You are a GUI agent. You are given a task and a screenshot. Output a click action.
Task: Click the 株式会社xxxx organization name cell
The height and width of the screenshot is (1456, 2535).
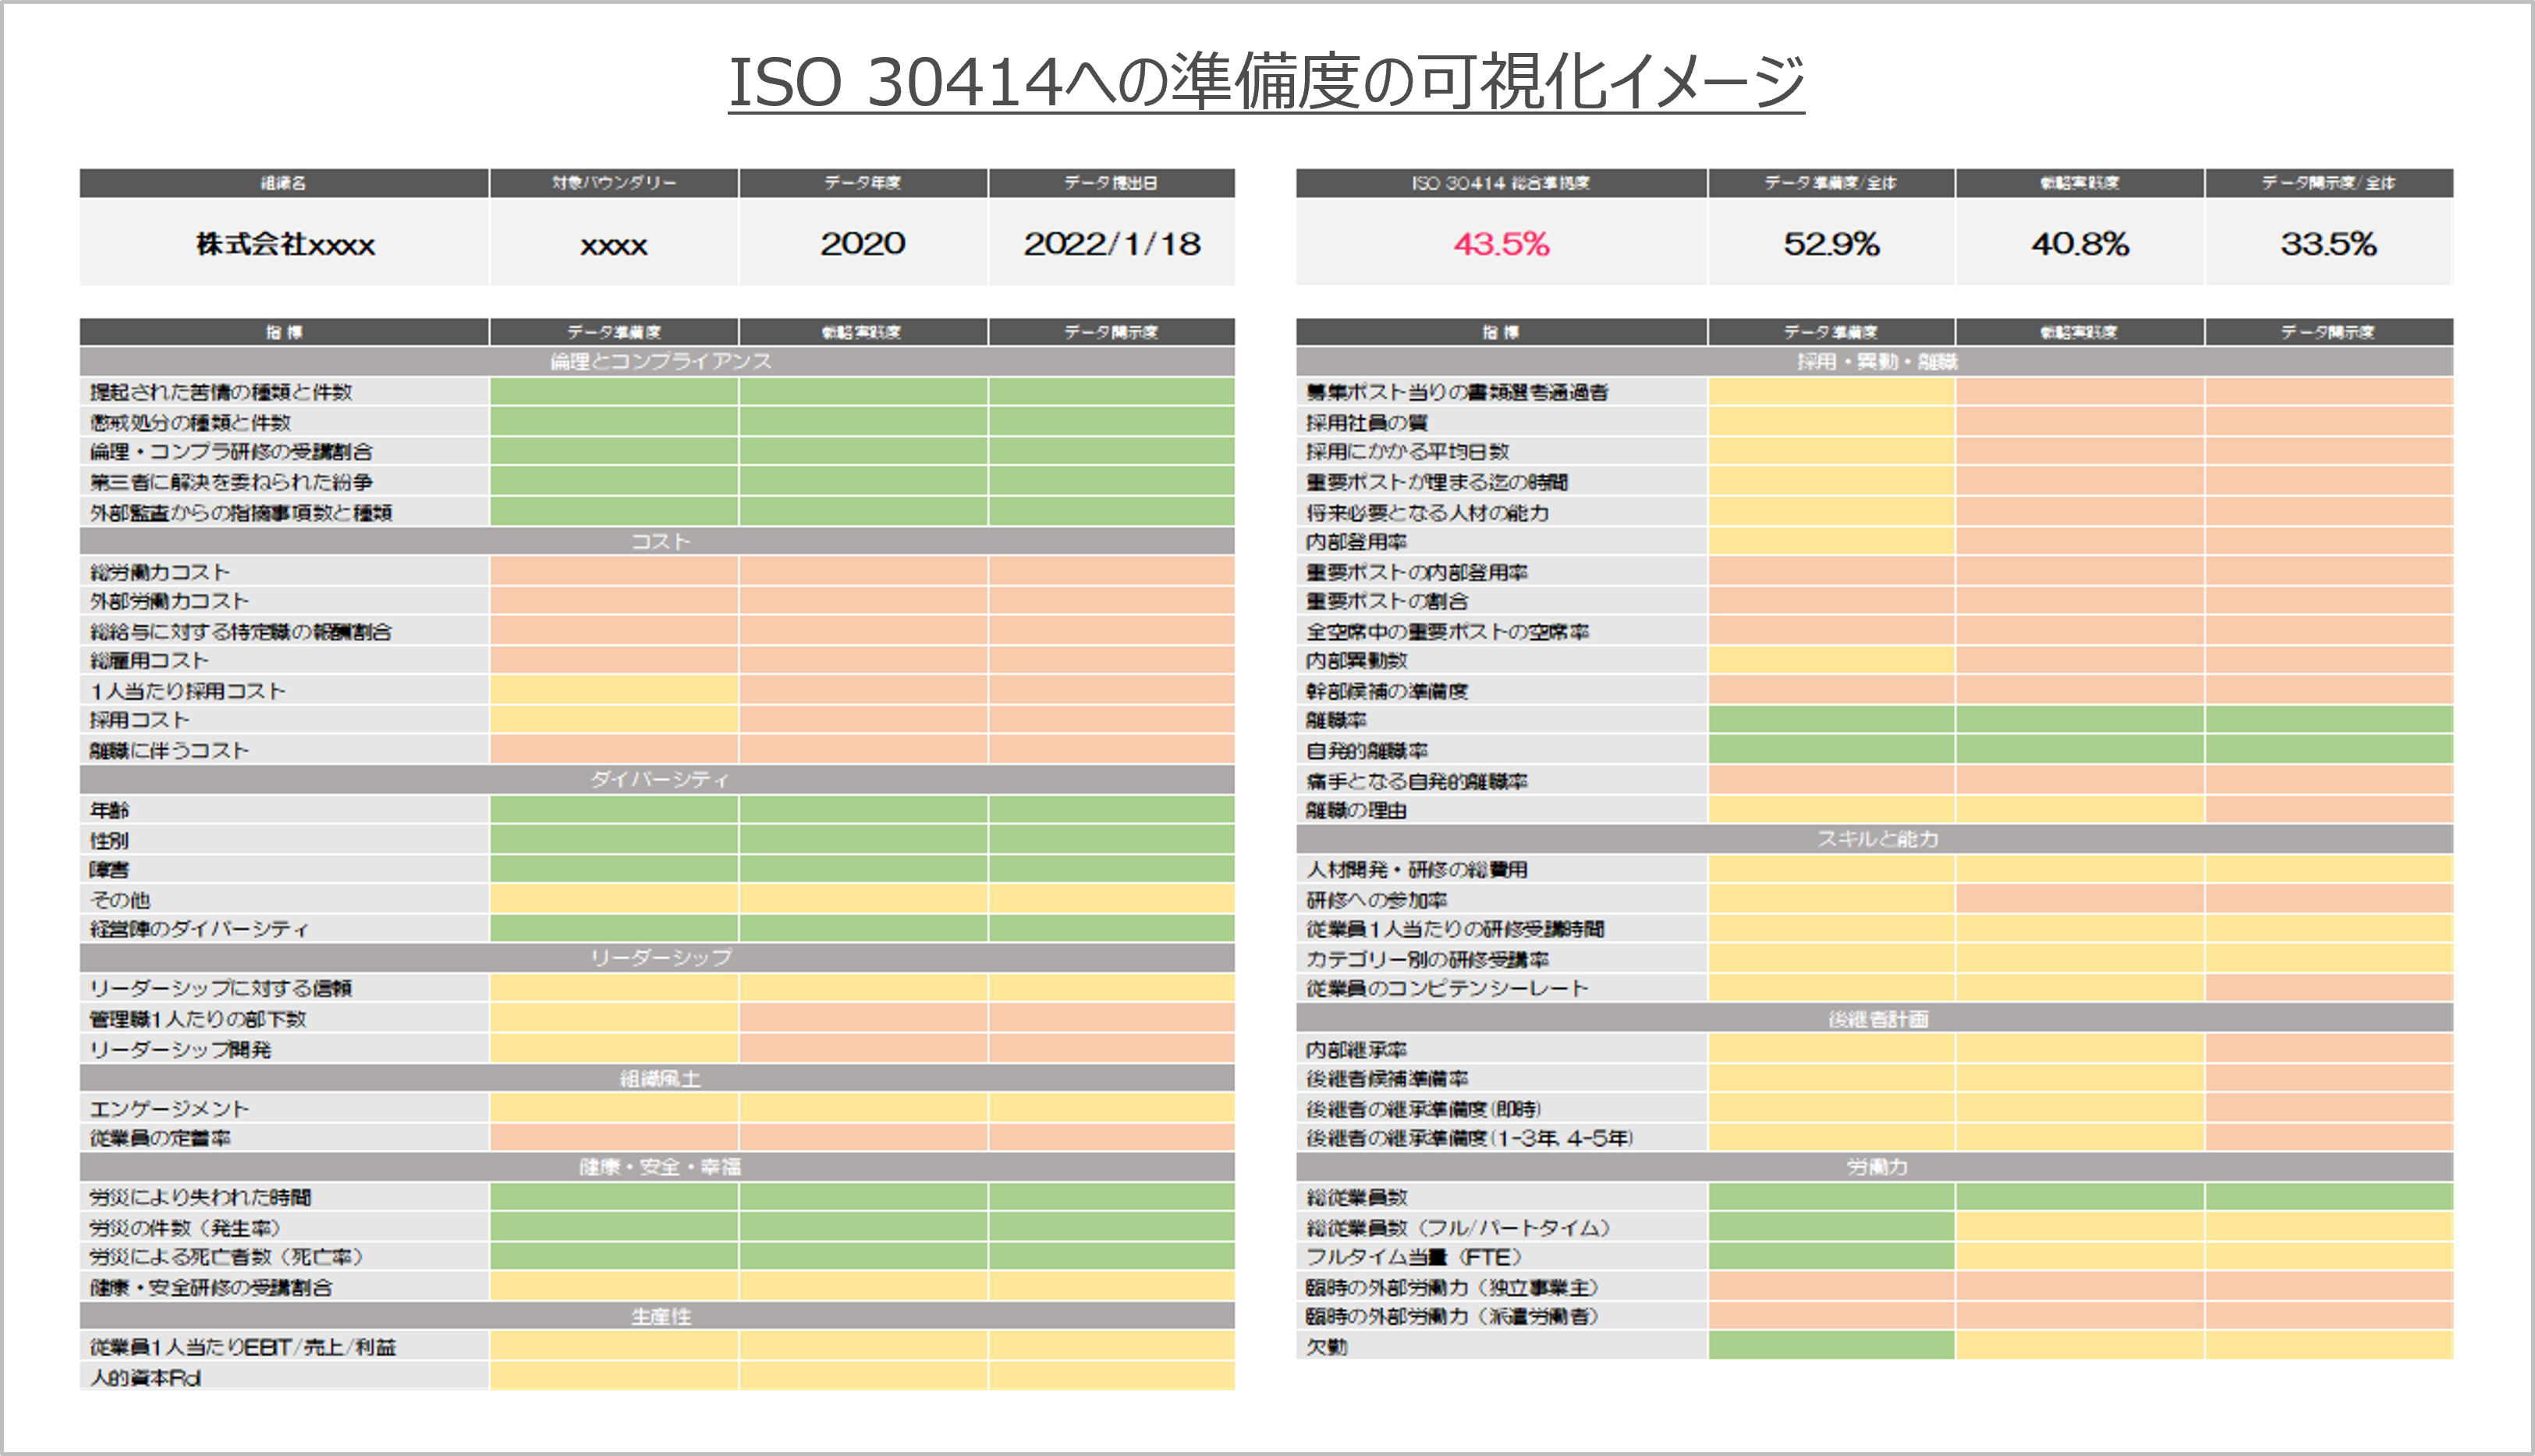click(285, 244)
